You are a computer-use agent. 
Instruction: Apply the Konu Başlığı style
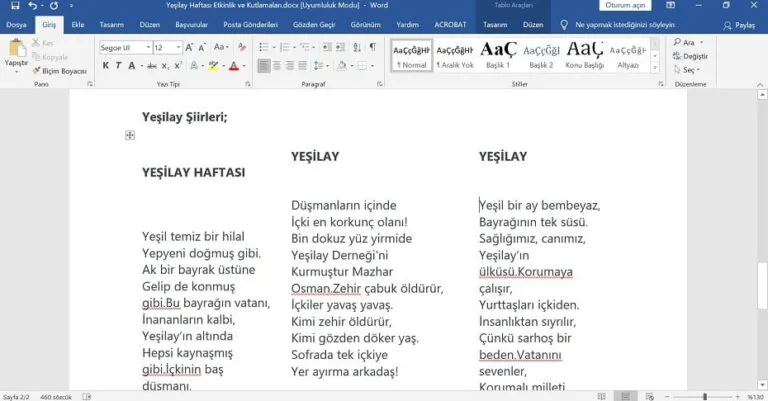[584, 55]
